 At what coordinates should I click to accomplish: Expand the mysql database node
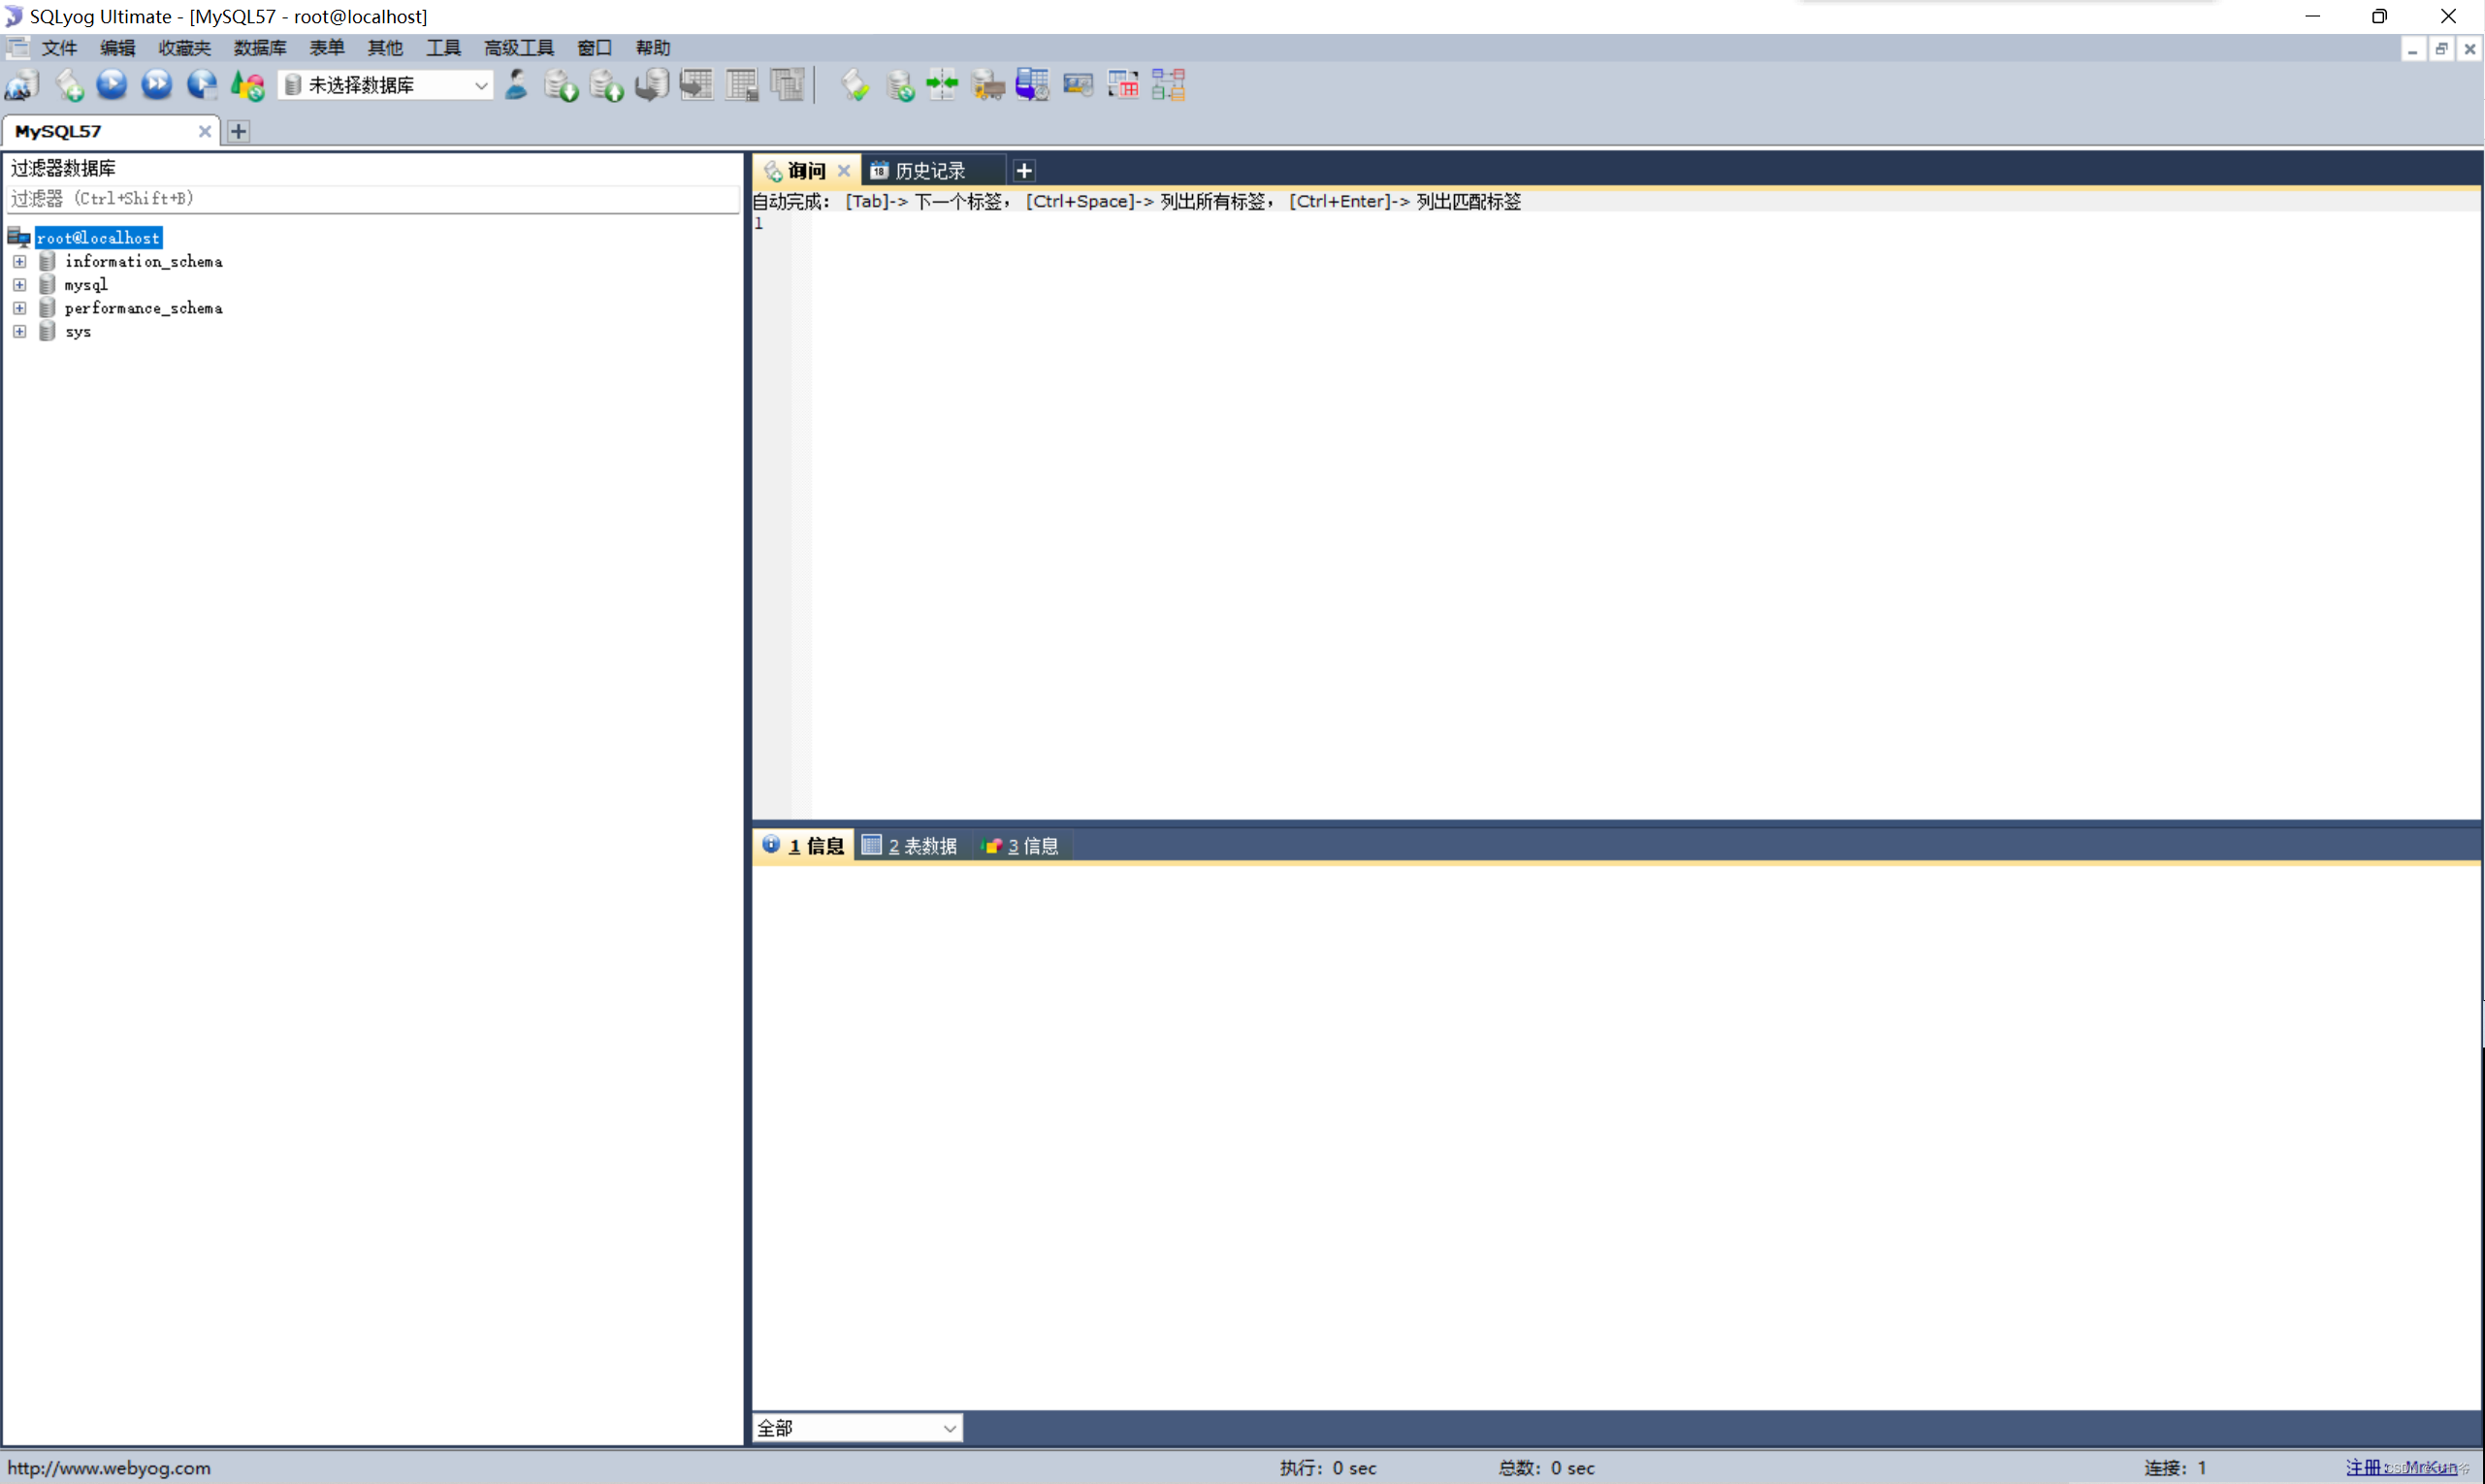pyautogui.click(x=20, y=285)
